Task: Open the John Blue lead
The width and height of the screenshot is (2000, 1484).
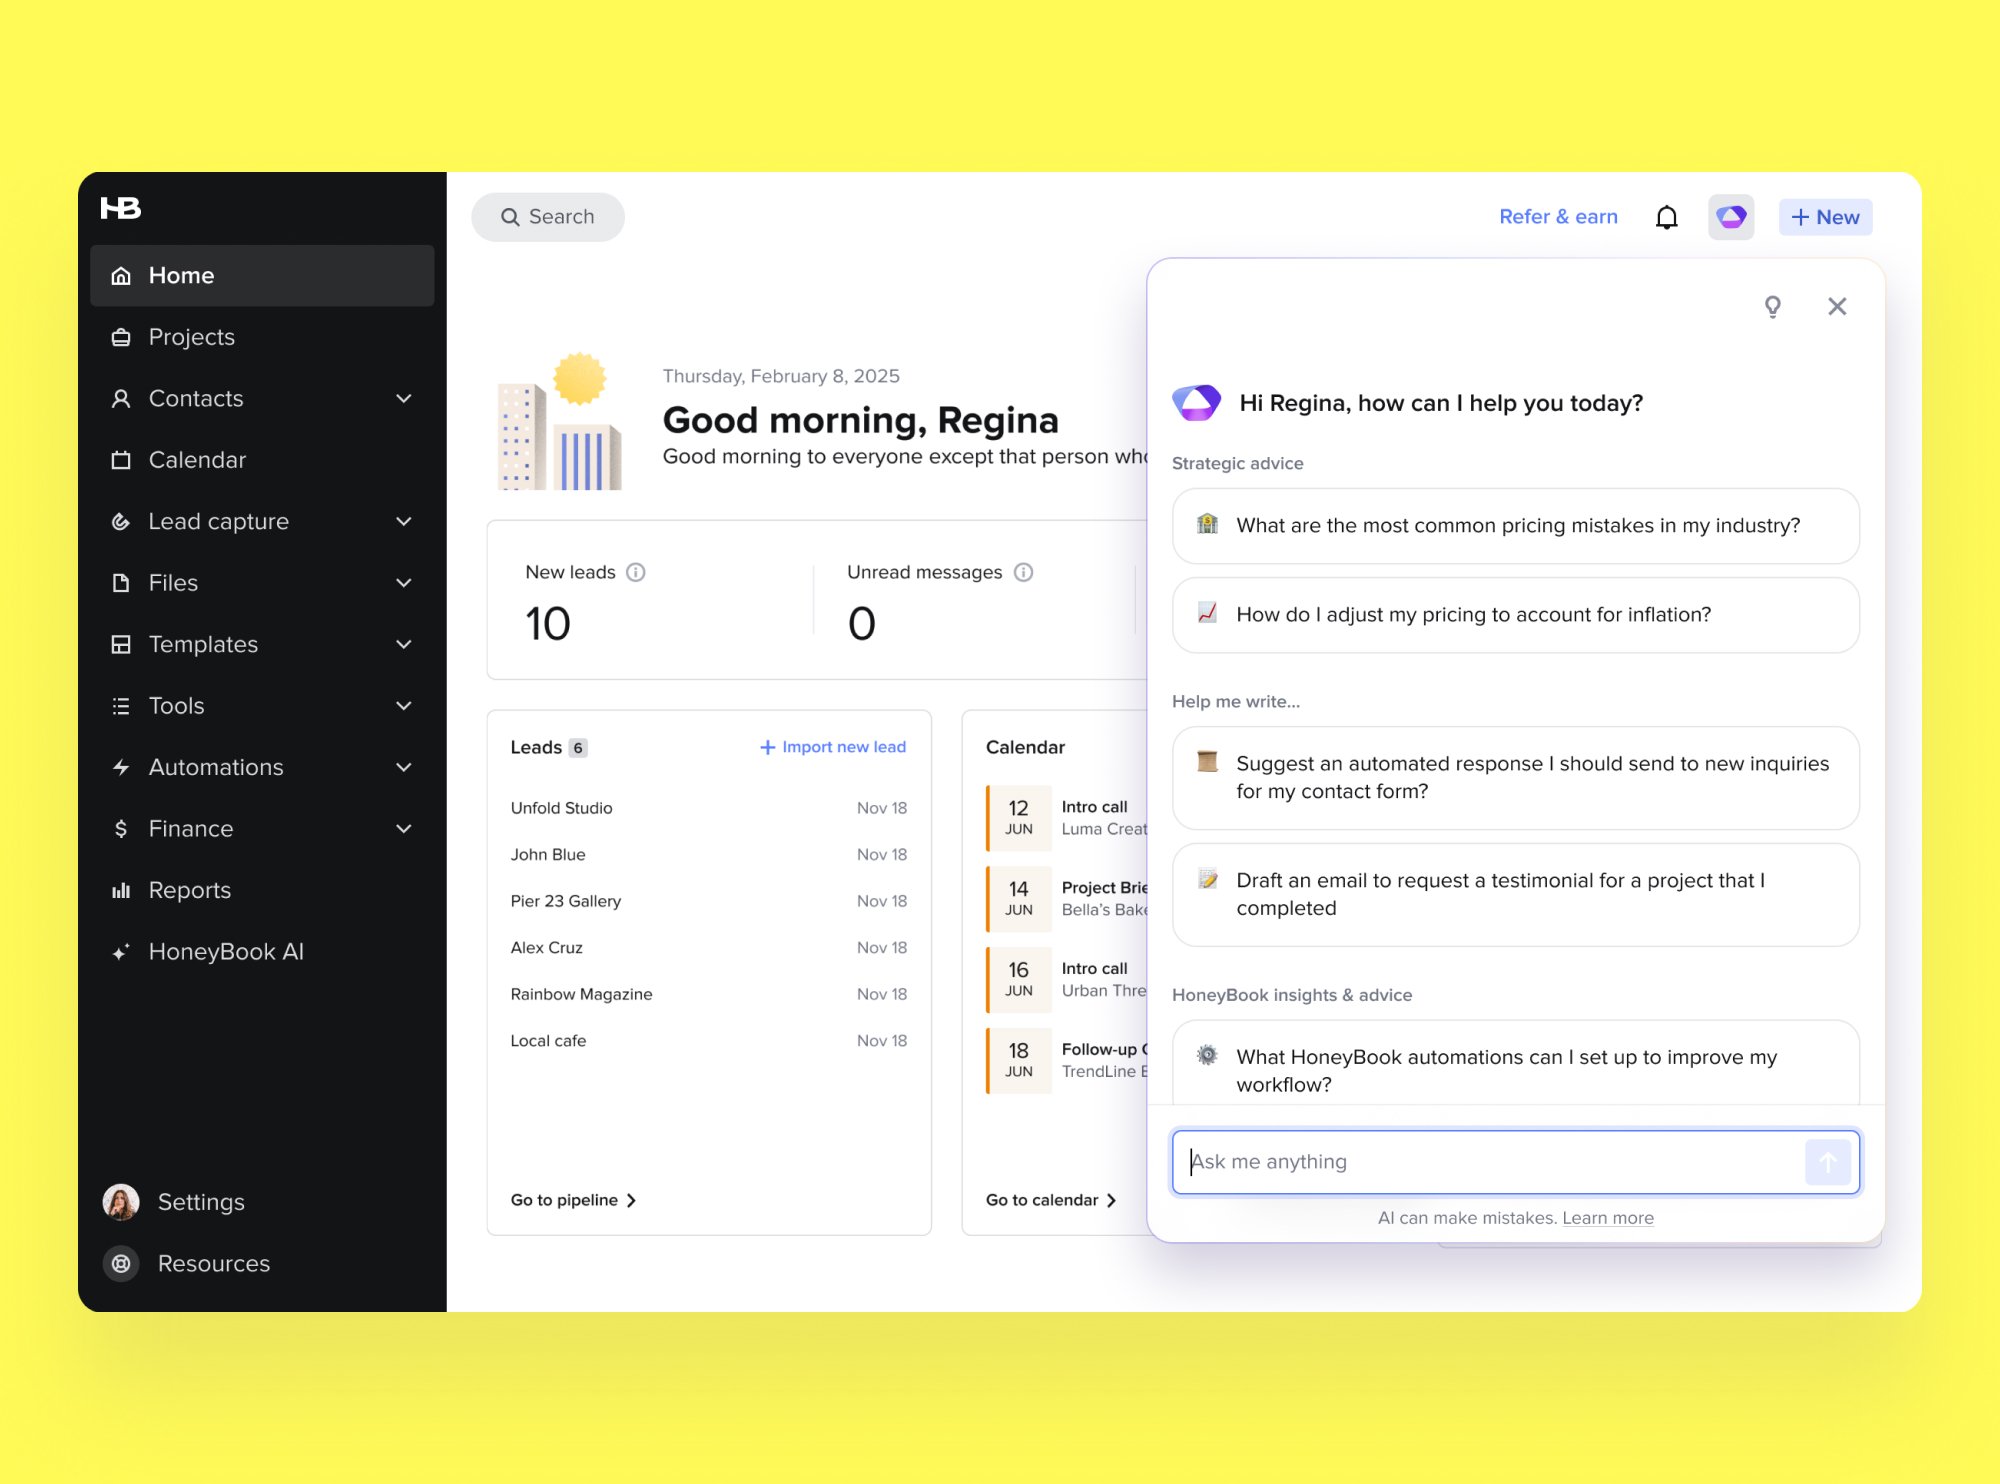Action: point(709,855)
